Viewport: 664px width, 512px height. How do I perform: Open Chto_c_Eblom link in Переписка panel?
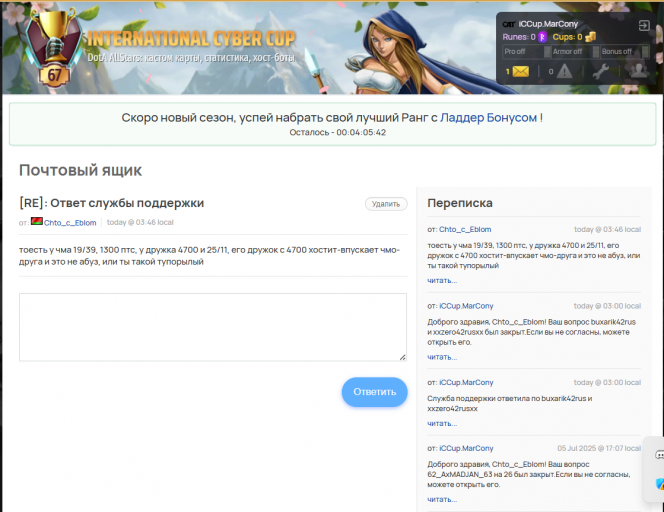[x=465, y=230]
